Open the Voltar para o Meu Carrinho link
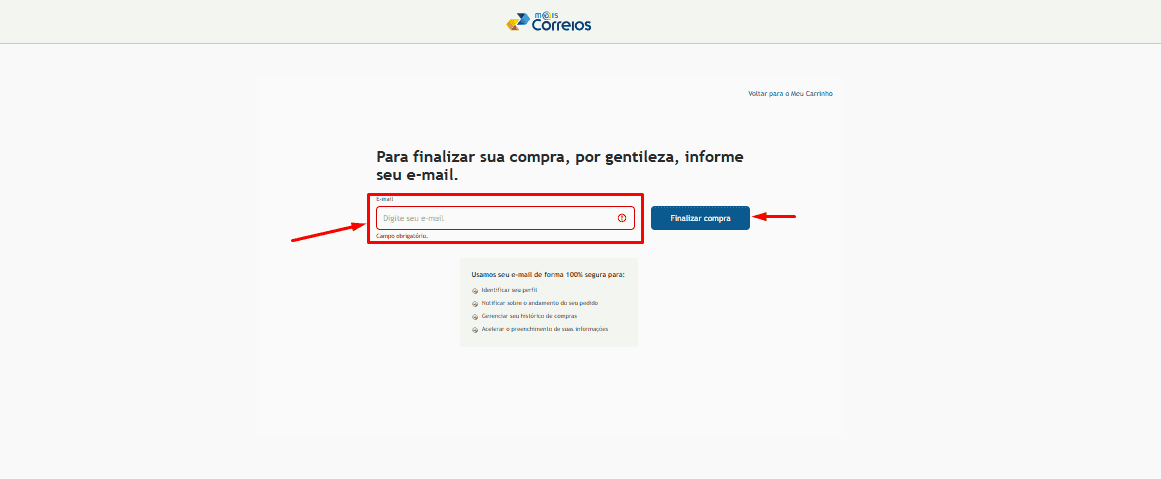 tap(790, 93)
